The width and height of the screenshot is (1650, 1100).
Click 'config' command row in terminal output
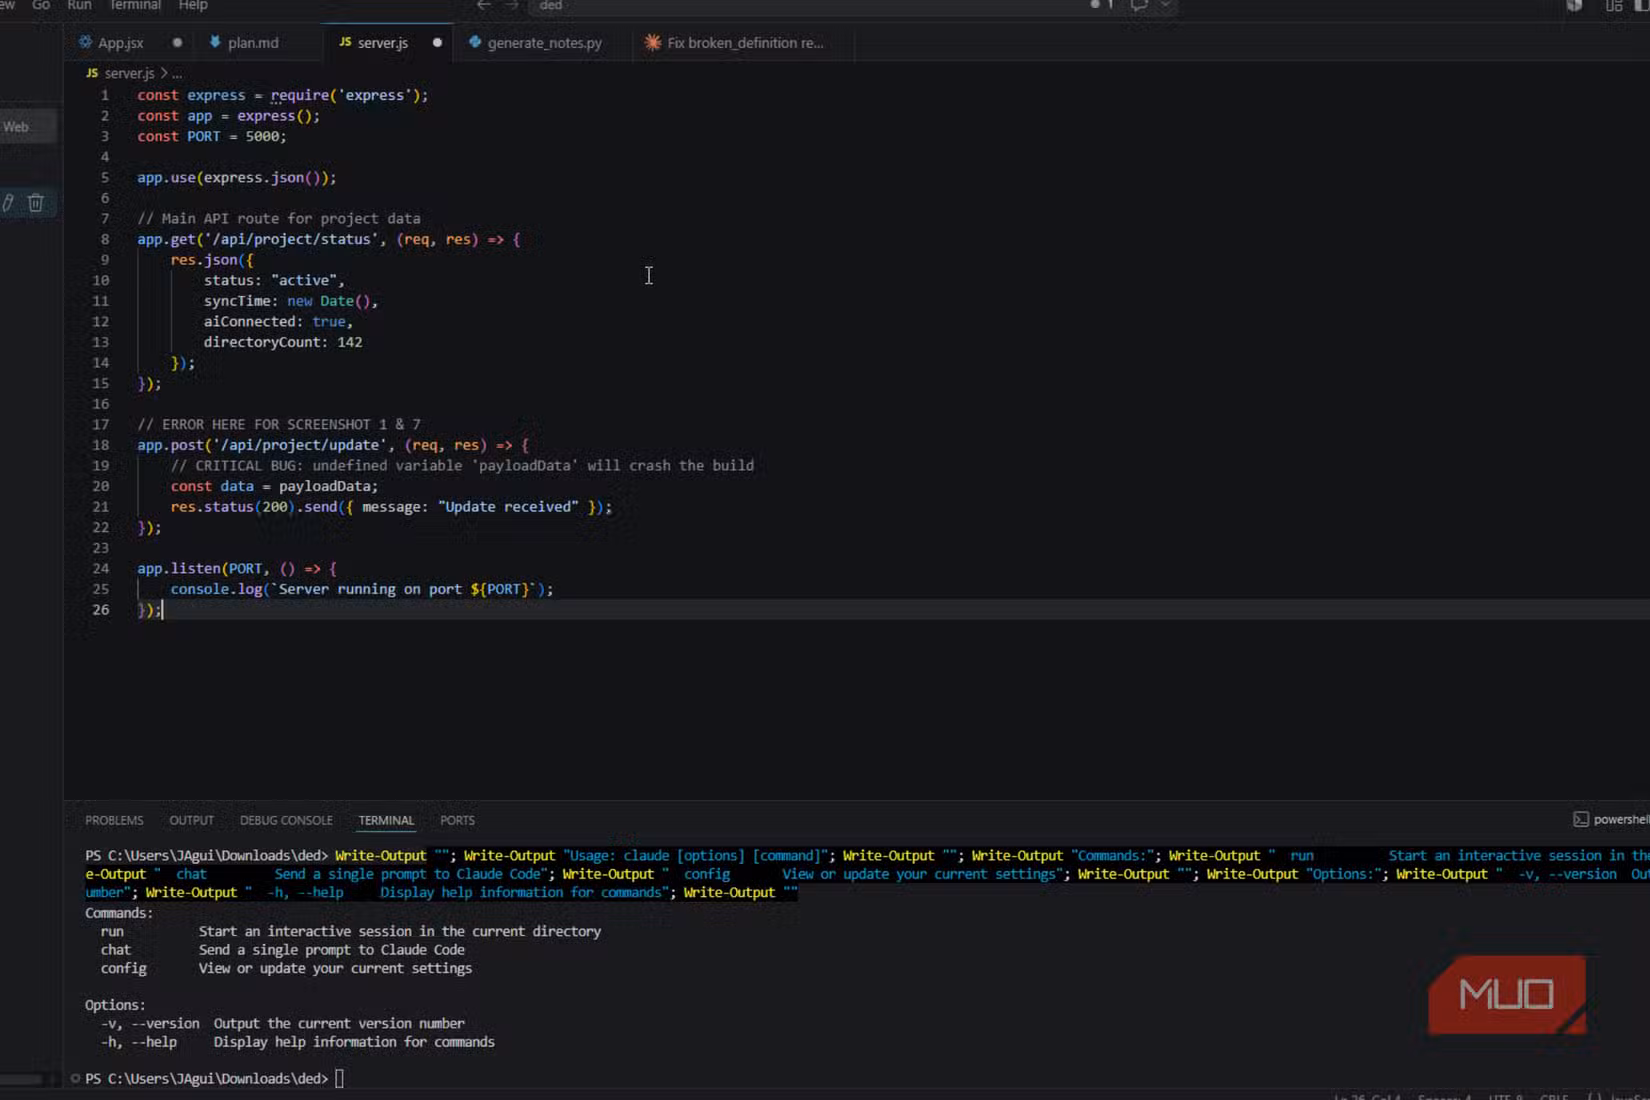[x=286, y=968]
